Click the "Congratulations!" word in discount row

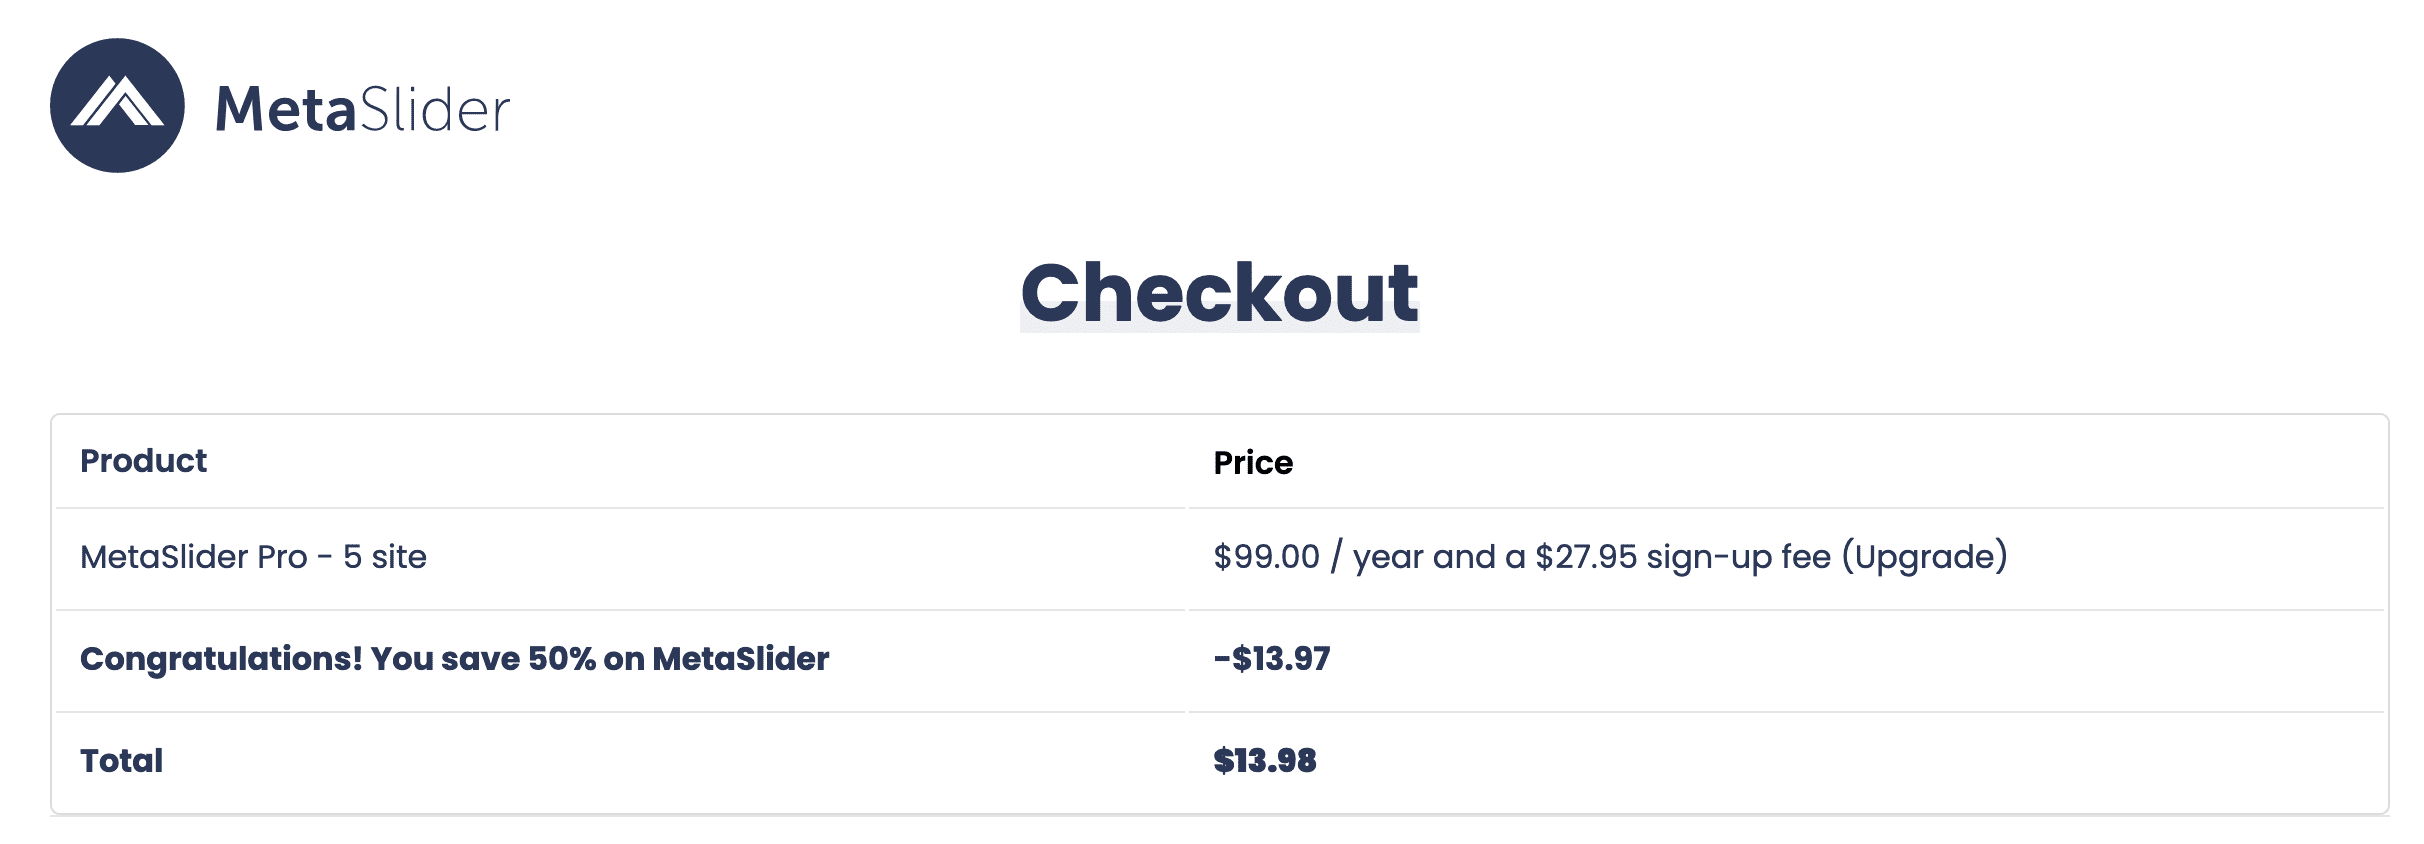[221, 659]
